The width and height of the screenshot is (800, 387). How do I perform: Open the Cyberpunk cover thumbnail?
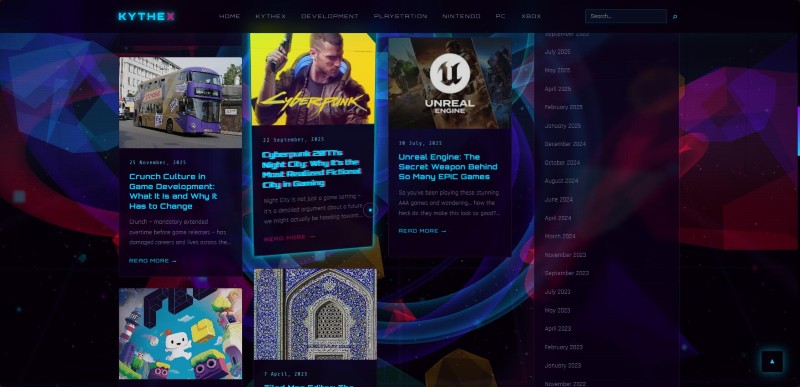pos(313,79)
